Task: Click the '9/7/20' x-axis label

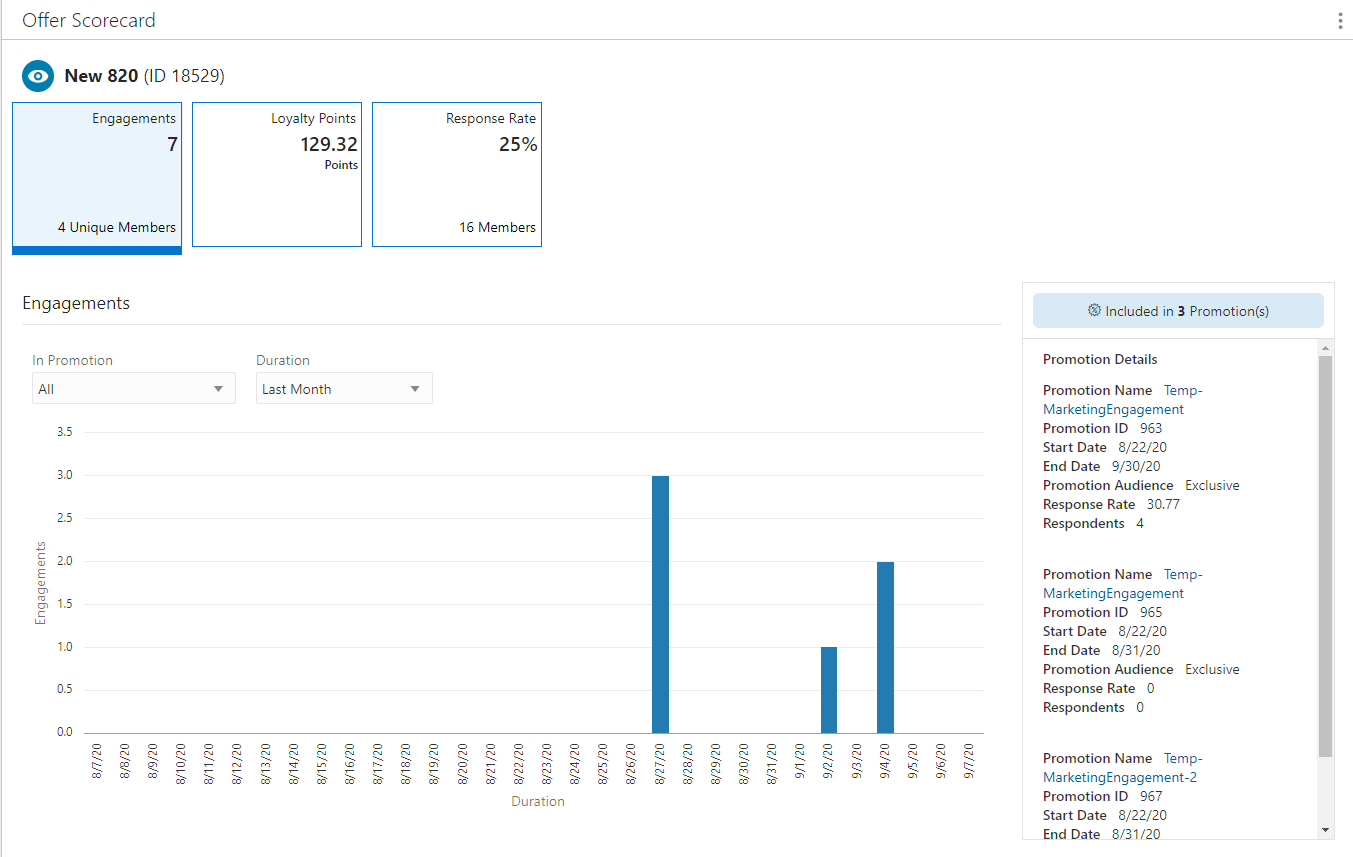Action: click(969, 761)
